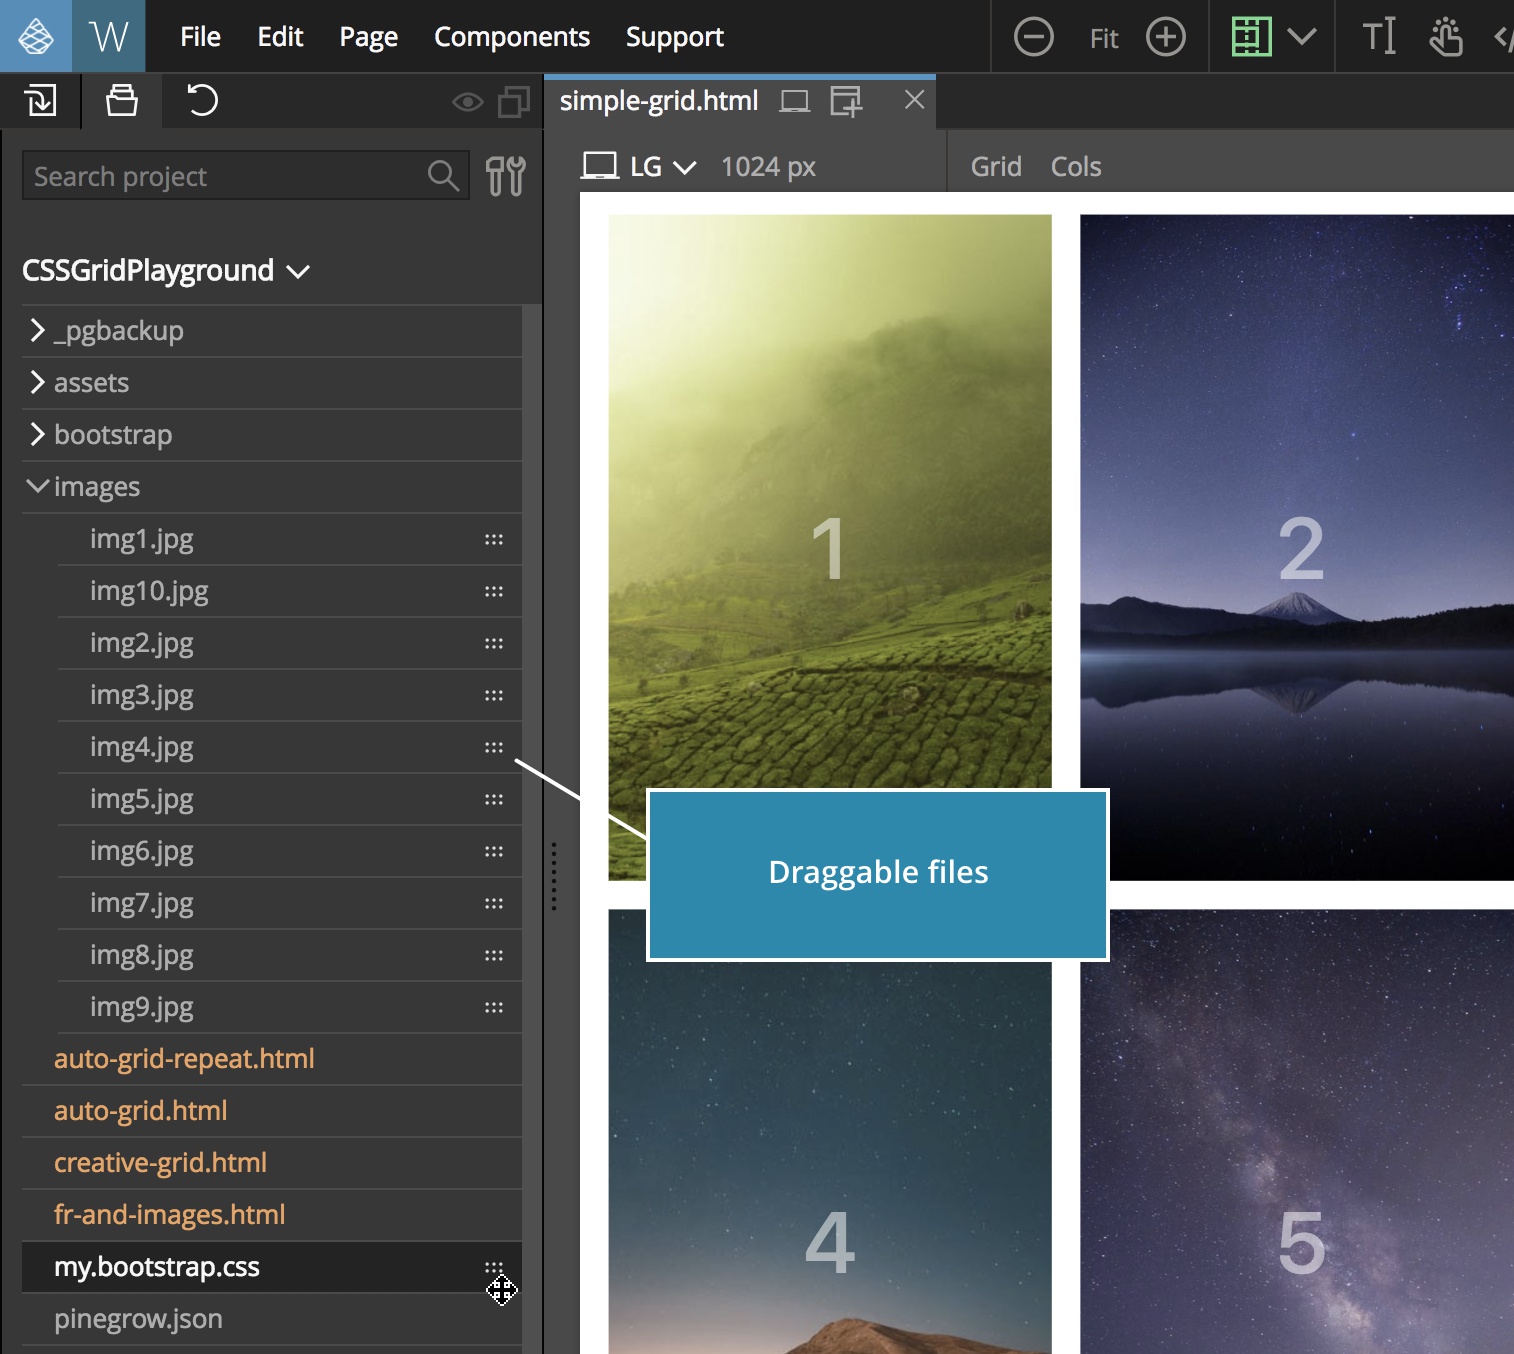The image size is (1514, 1354).
Task: Select img1.jpg in the file tree
Action: 142,539
